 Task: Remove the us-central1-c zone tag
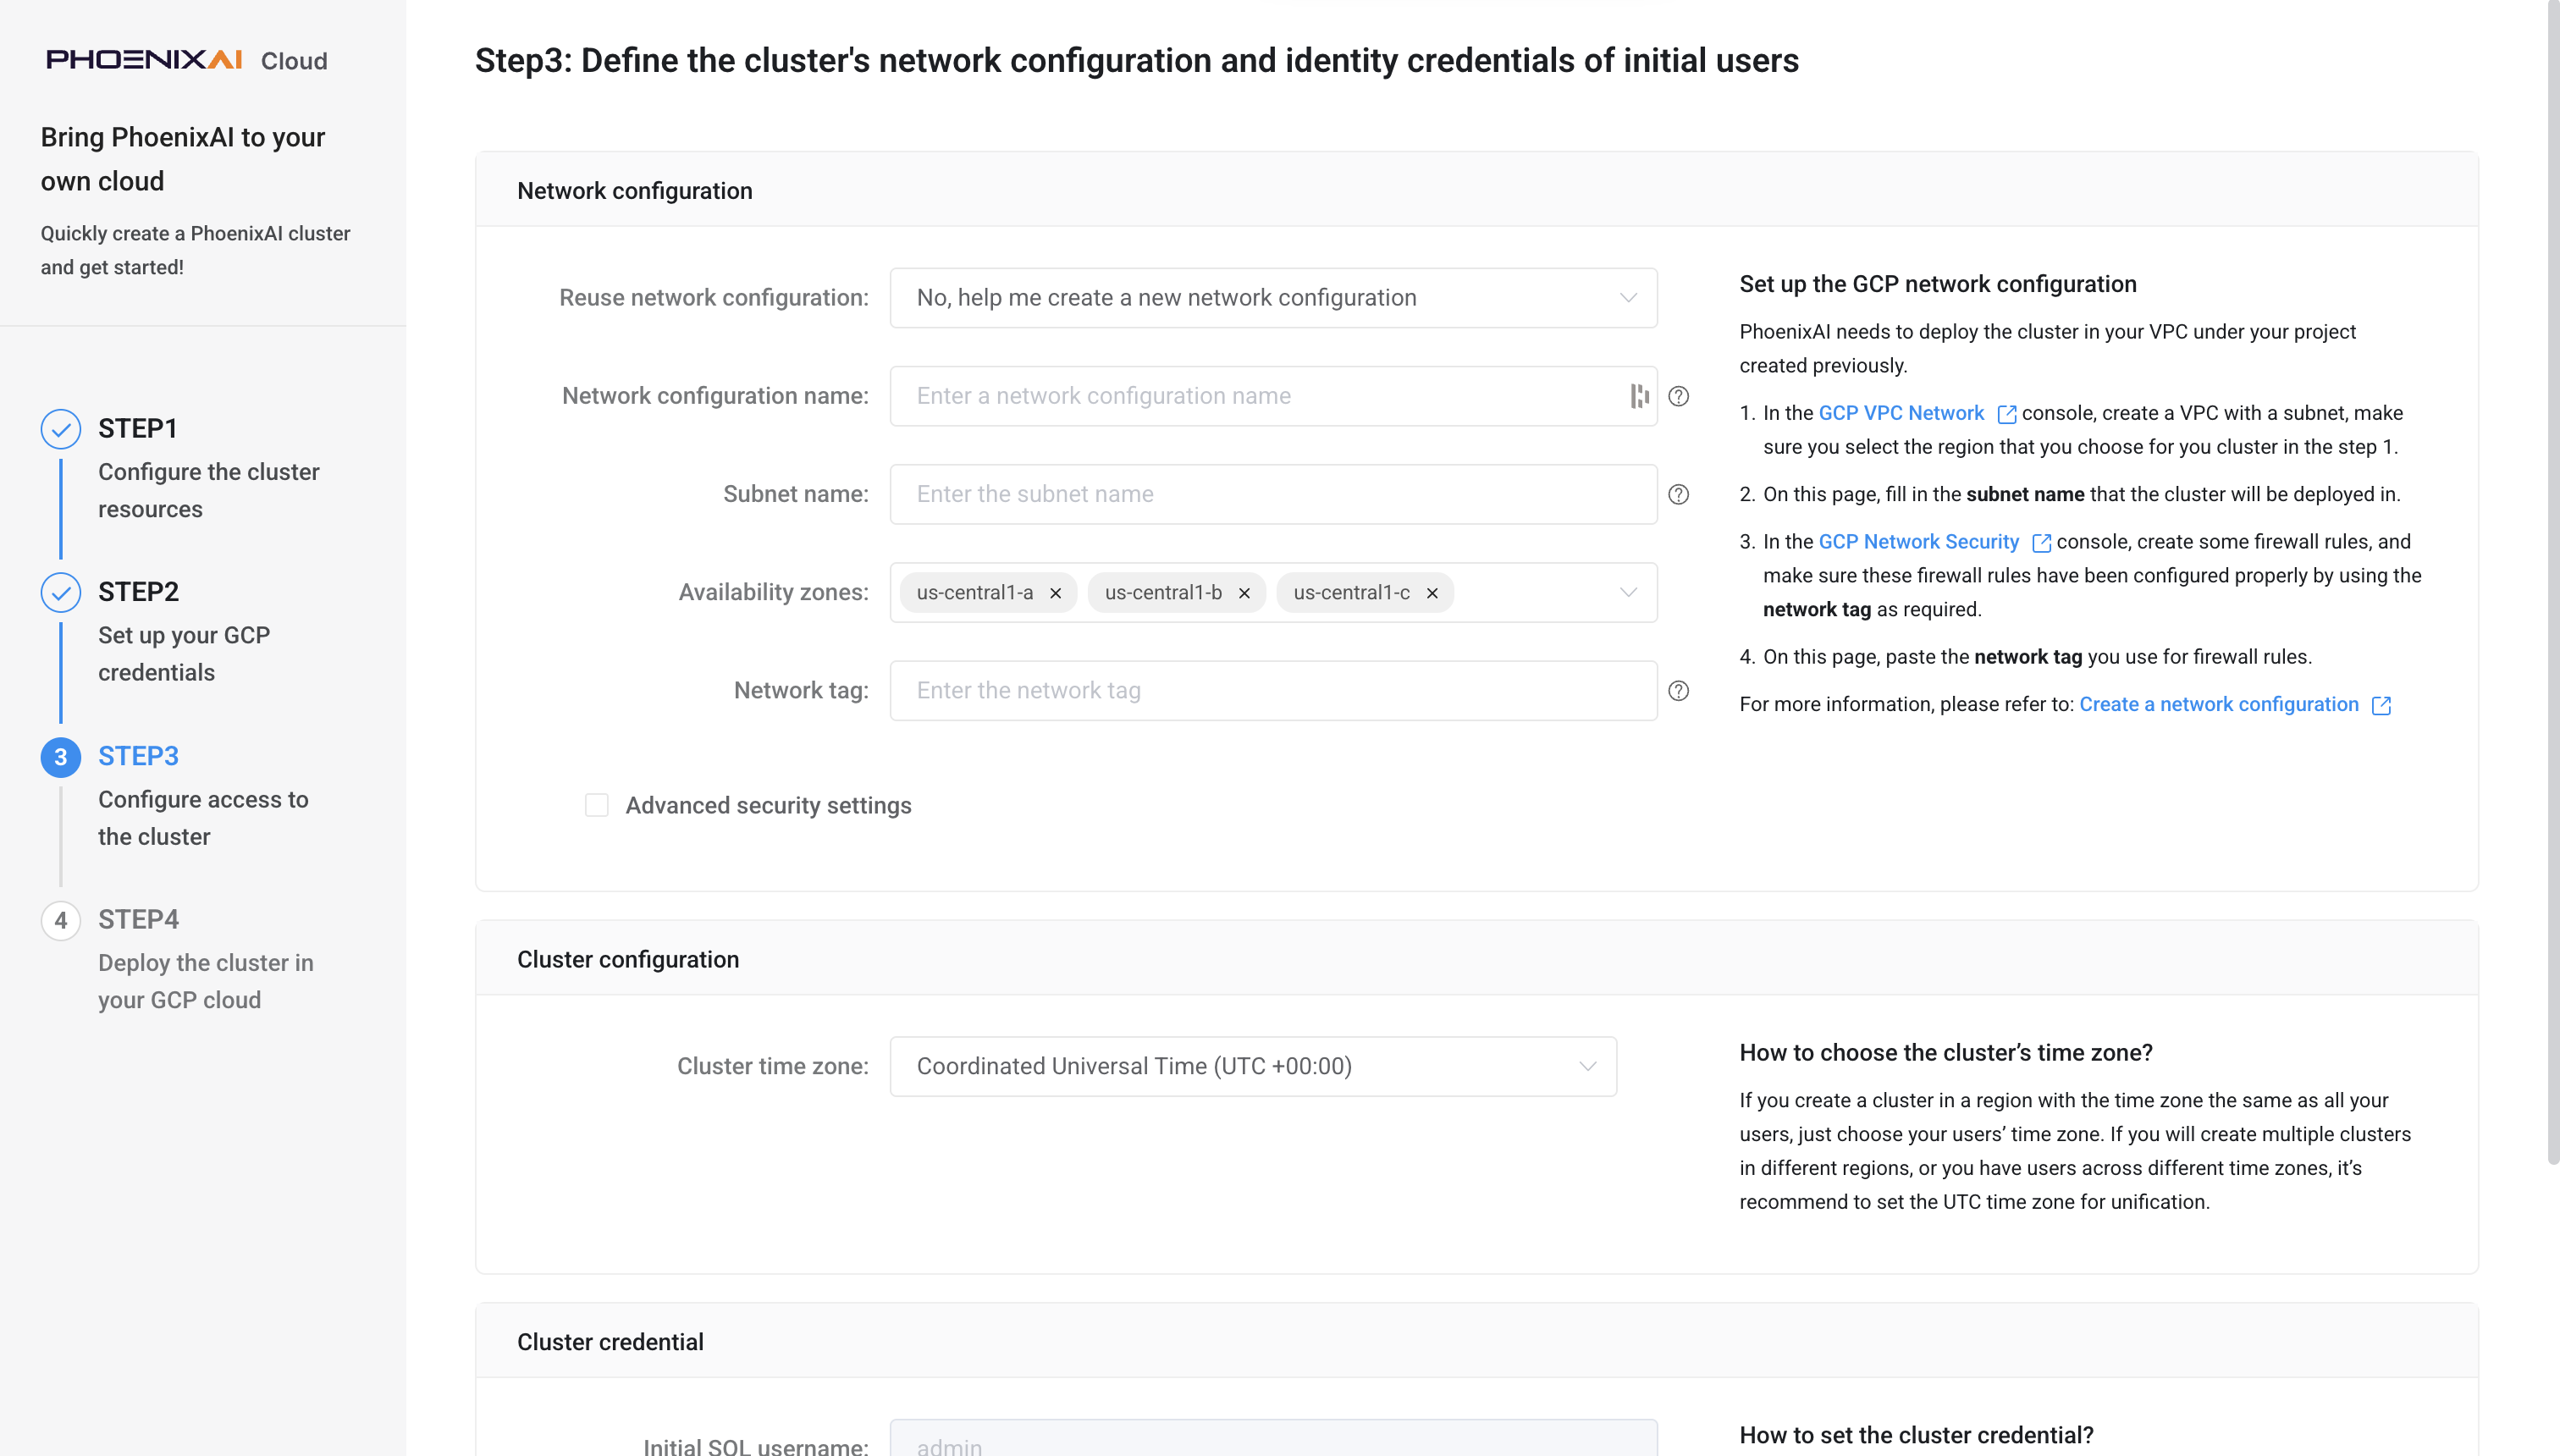click(x=1432, y=593)
